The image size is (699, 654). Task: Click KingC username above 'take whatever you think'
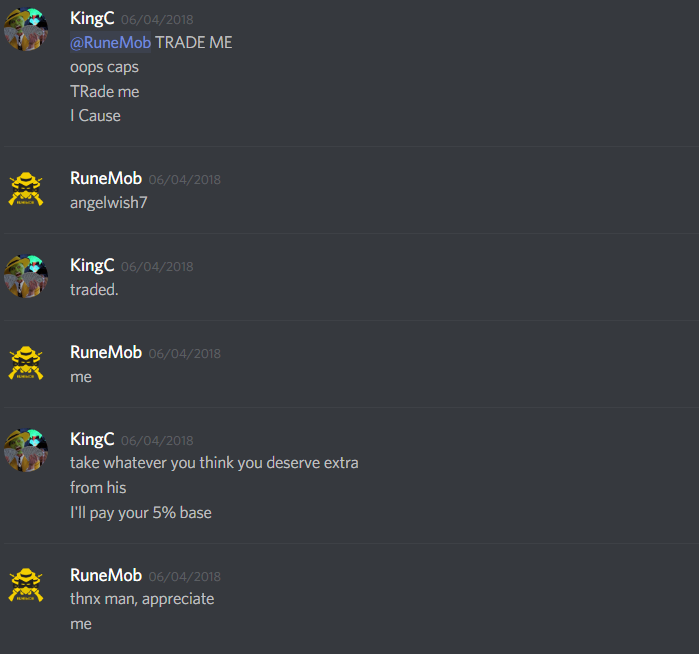pos(92,439)
